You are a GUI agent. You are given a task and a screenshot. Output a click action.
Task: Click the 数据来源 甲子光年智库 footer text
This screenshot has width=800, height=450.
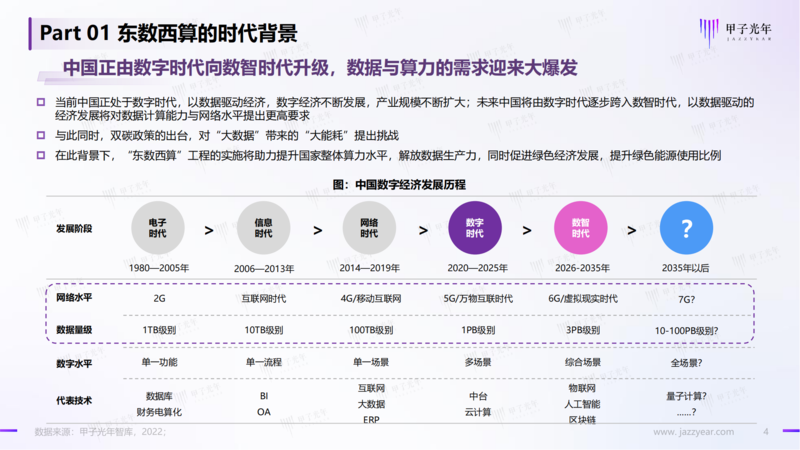[x=100, y=432]
